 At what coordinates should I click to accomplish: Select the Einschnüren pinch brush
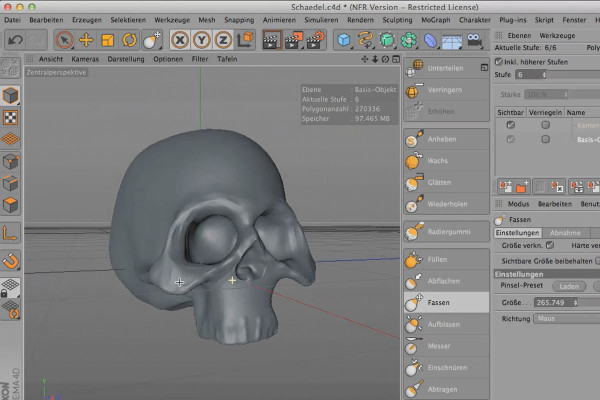(x=446, y=367)
